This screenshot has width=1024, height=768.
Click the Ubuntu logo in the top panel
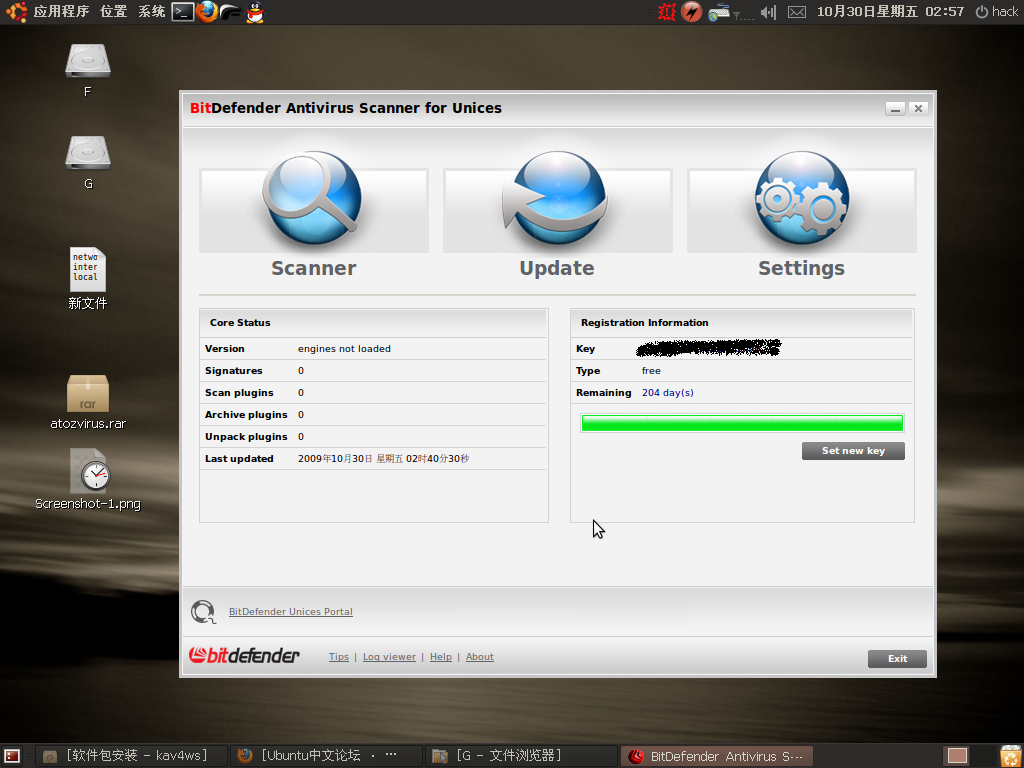tap(16, 12)
